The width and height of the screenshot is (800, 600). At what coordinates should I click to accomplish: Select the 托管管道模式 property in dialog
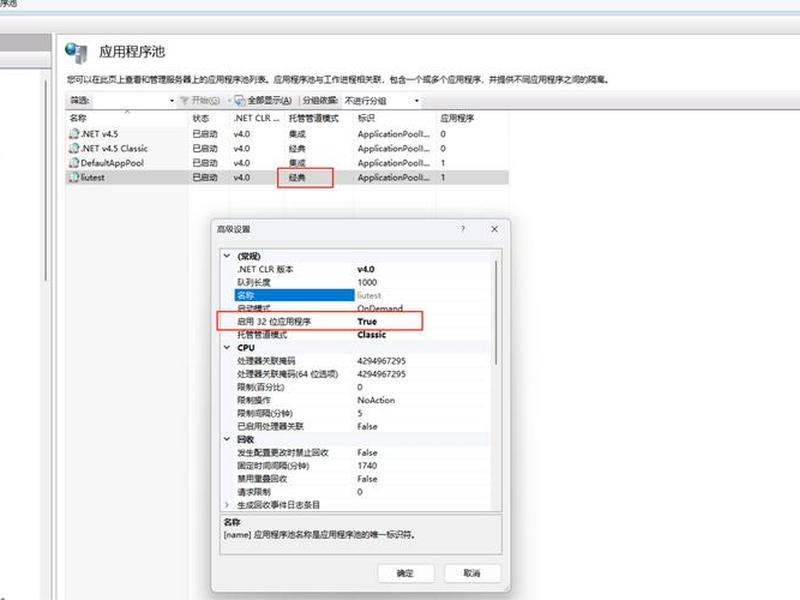click(262, 335)
